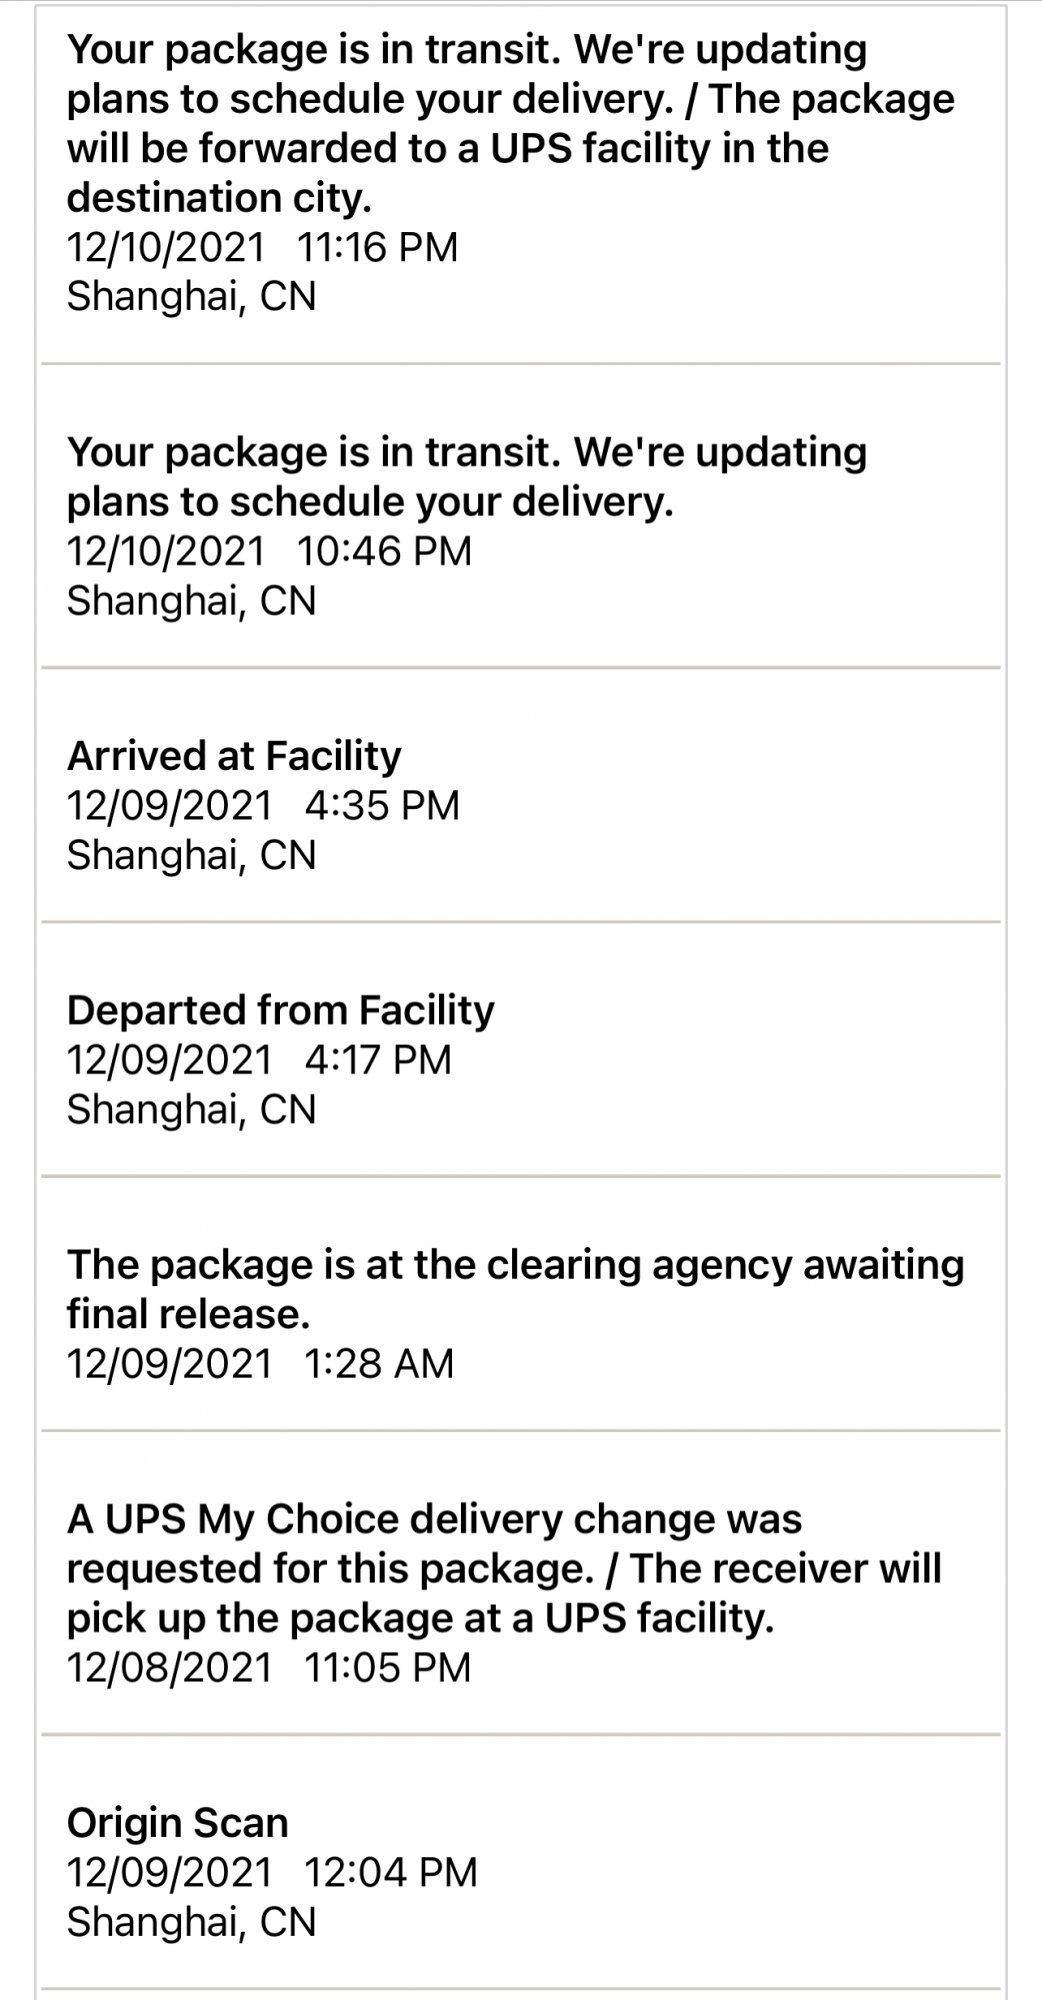Click the 12/09/2021 4:17 PM timestamp
Screen dimensions: 1042x2000
tap(259, 1059)
